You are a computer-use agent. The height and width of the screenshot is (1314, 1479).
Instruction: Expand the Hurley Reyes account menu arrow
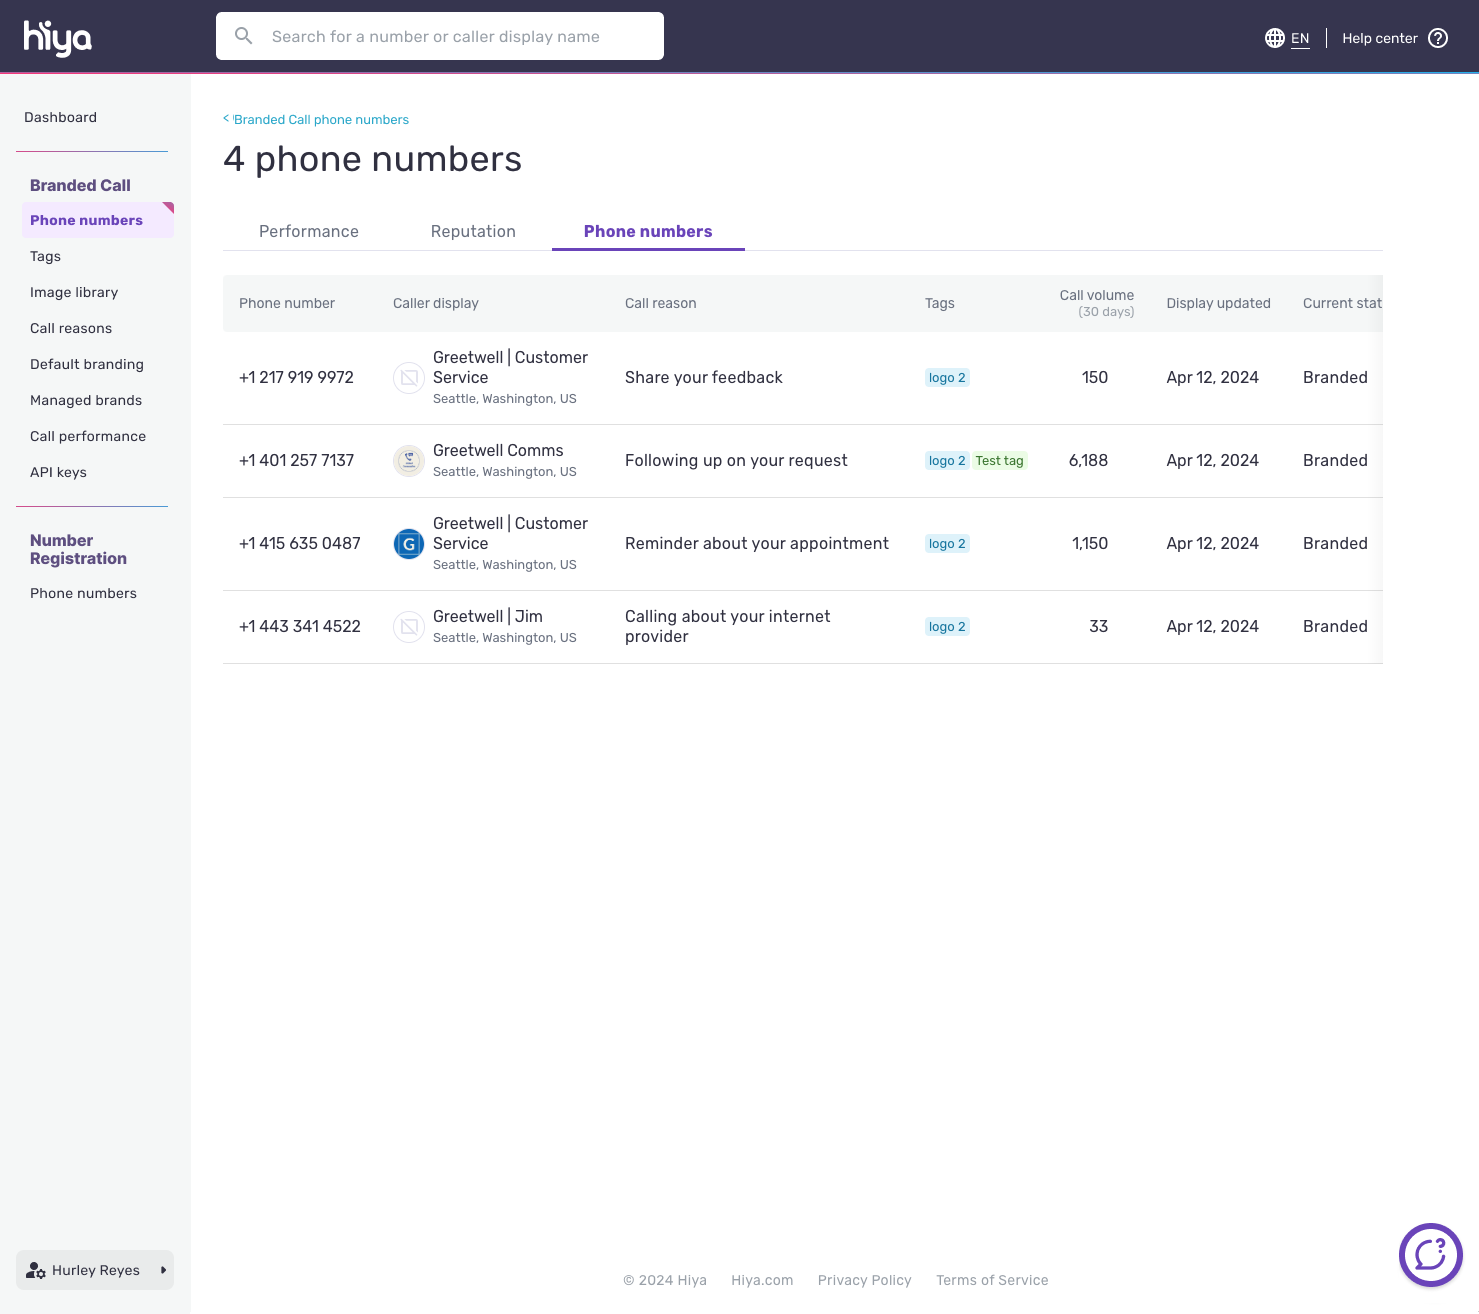click(163, 1270)
